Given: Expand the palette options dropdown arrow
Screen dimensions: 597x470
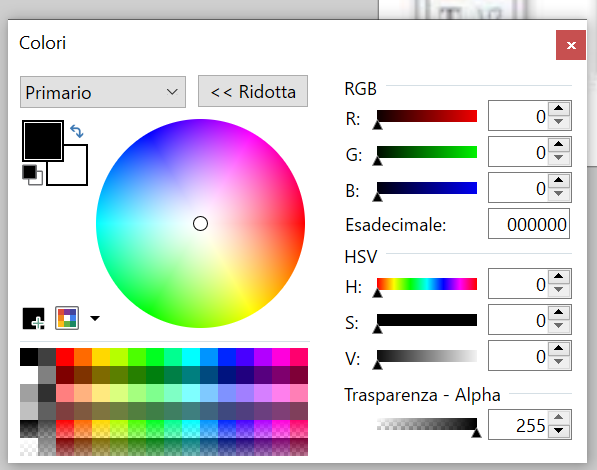Looking at the screenshot, I should (x=95, y=318).
